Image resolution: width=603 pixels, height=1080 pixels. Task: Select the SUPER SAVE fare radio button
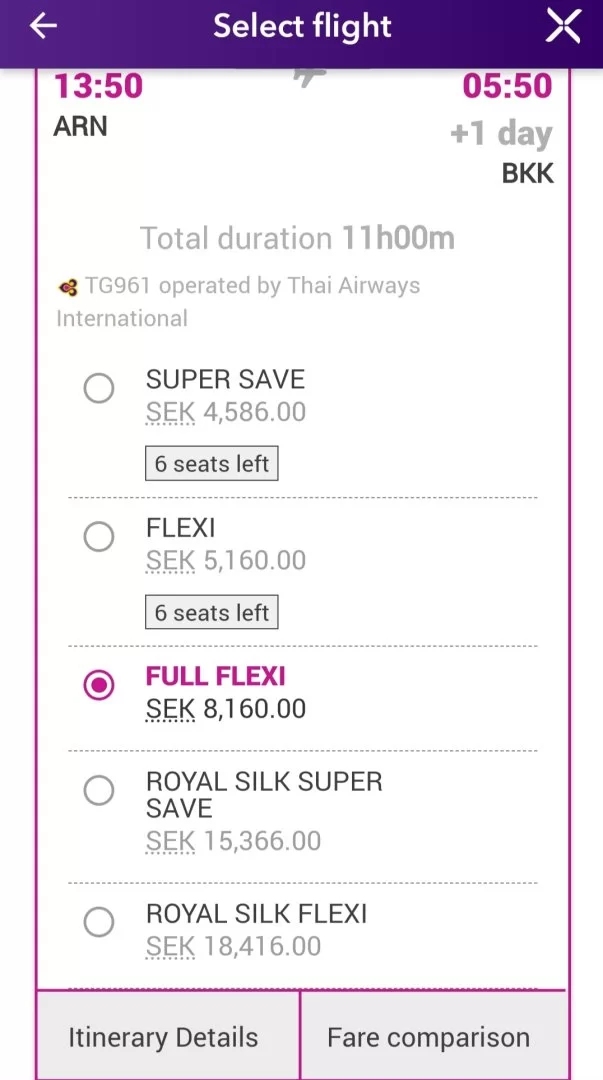(x=99, y=387)
